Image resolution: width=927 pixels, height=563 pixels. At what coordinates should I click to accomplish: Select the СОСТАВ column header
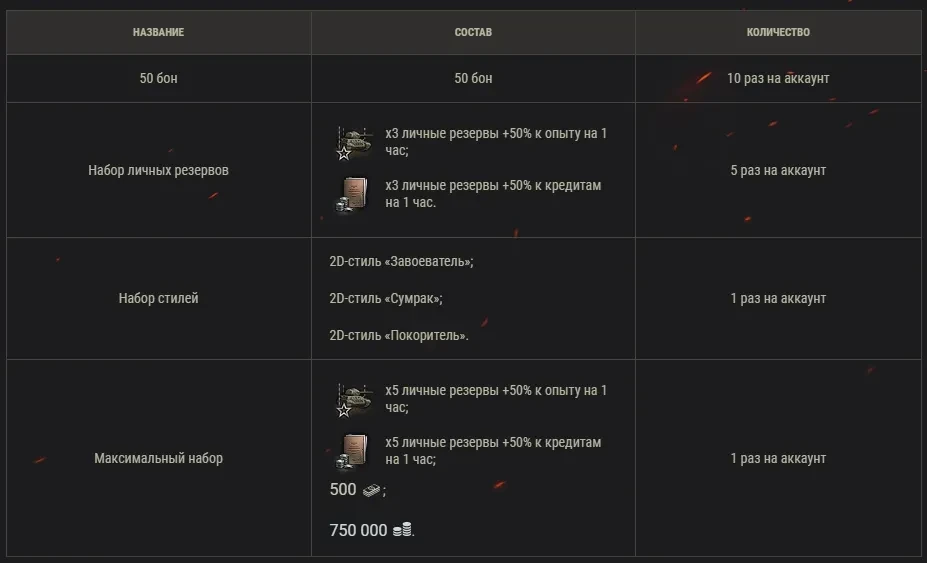pos(473,32)
